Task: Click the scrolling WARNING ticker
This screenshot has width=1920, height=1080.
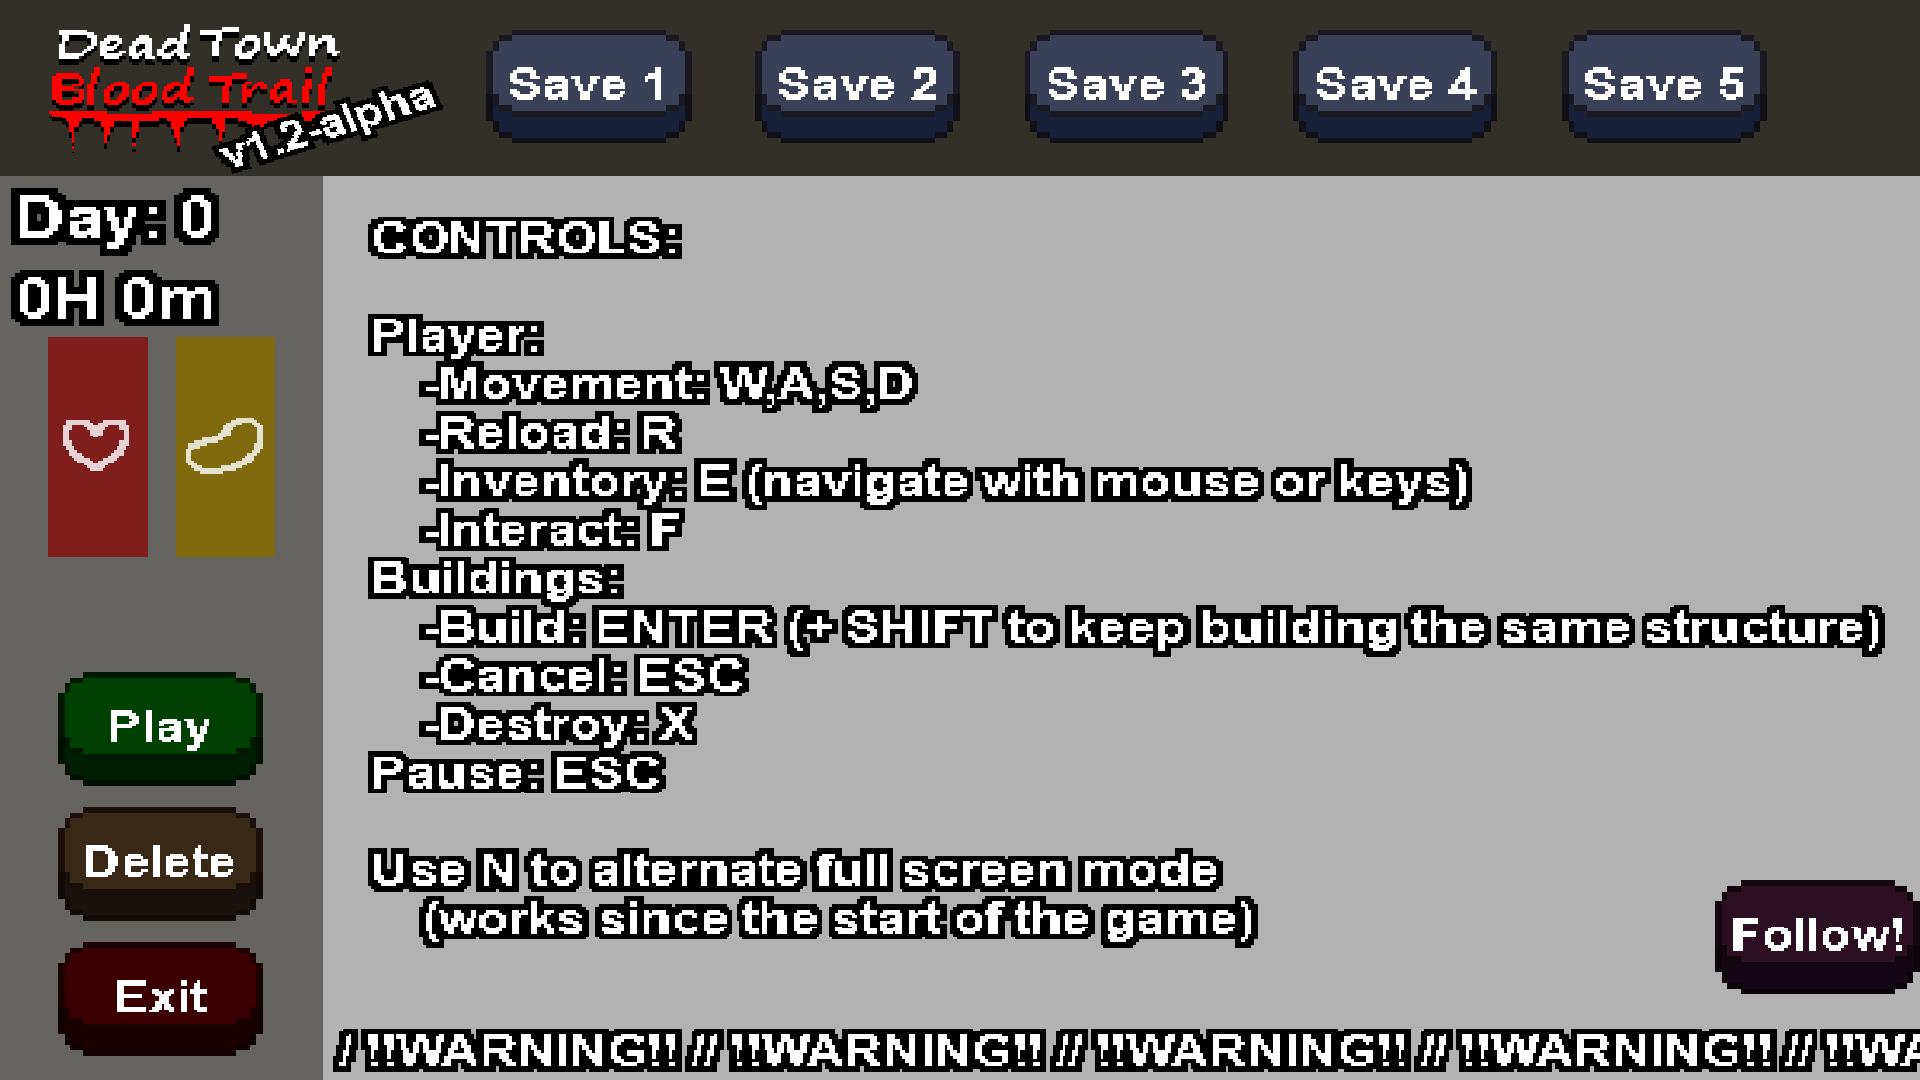Action: (1127, 1050)
